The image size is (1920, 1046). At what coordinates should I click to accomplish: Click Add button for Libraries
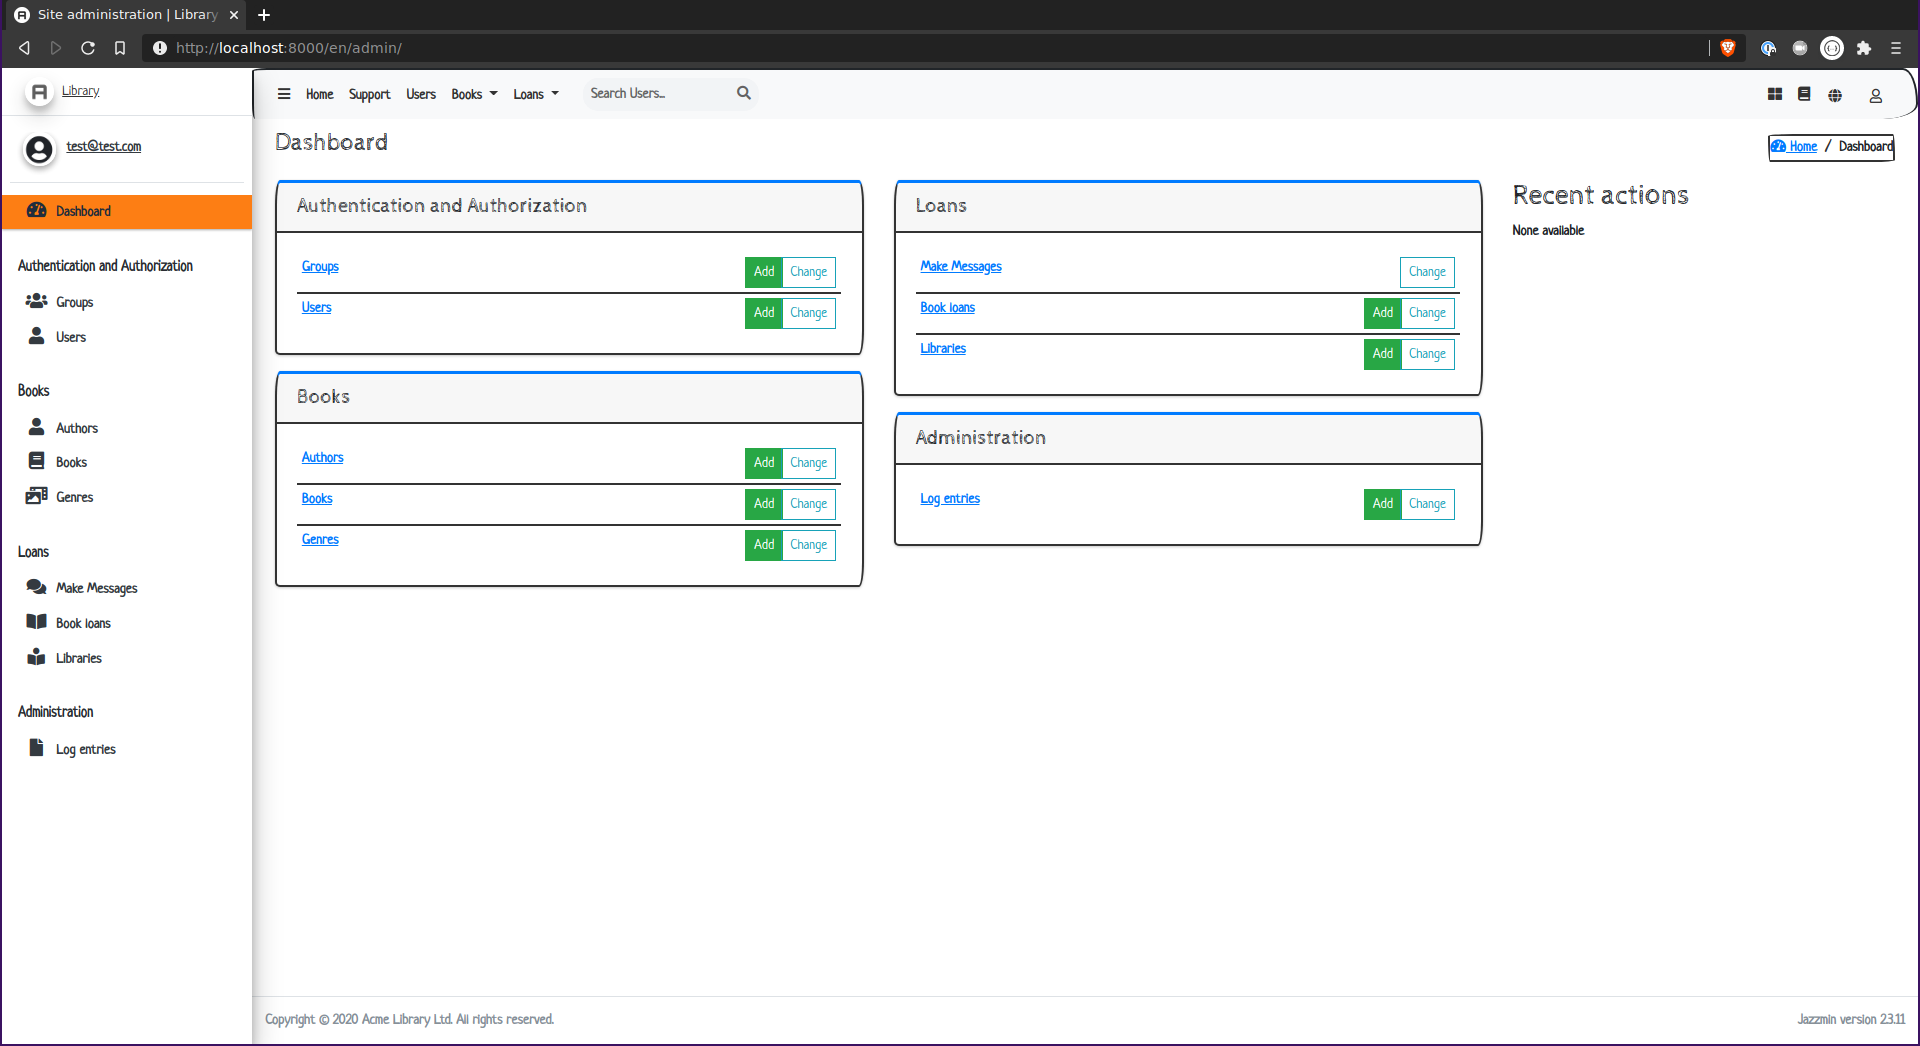point(1383,354)
